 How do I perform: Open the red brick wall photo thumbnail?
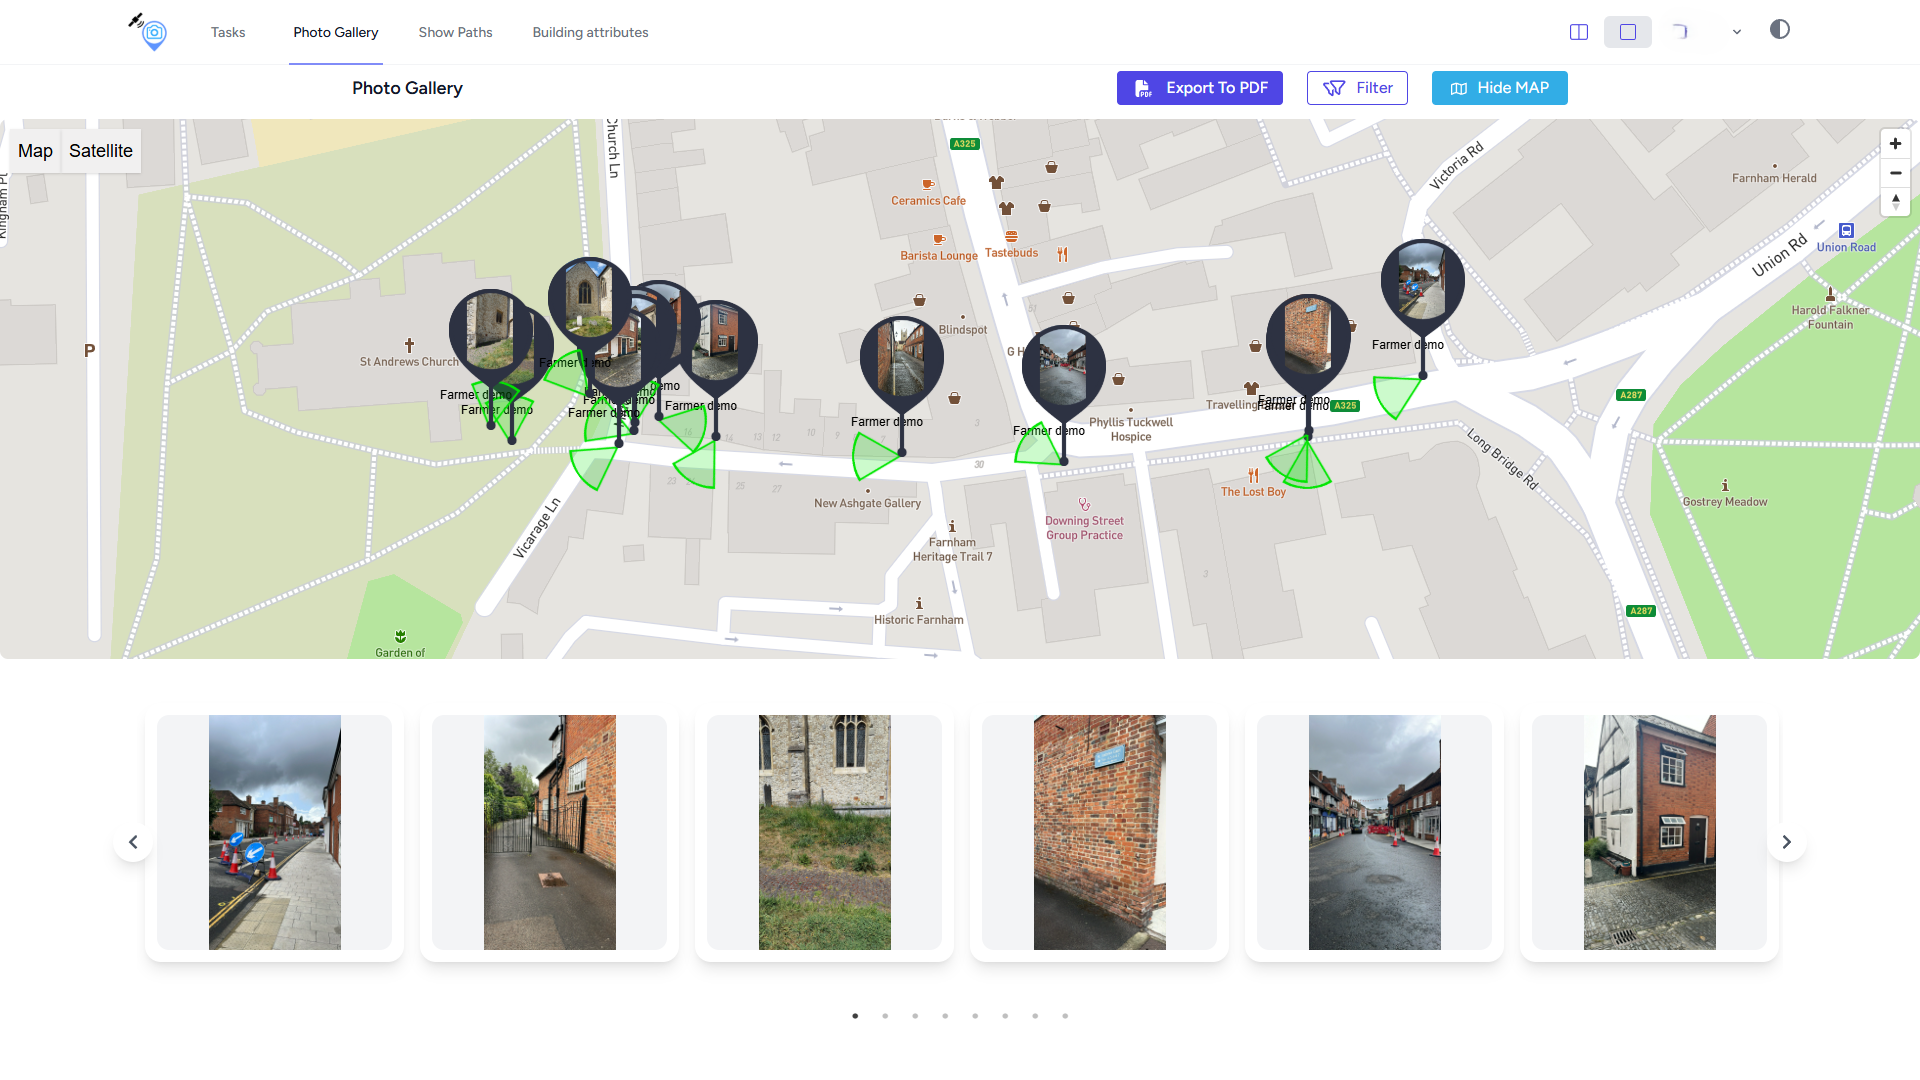tap(1099, 832)
